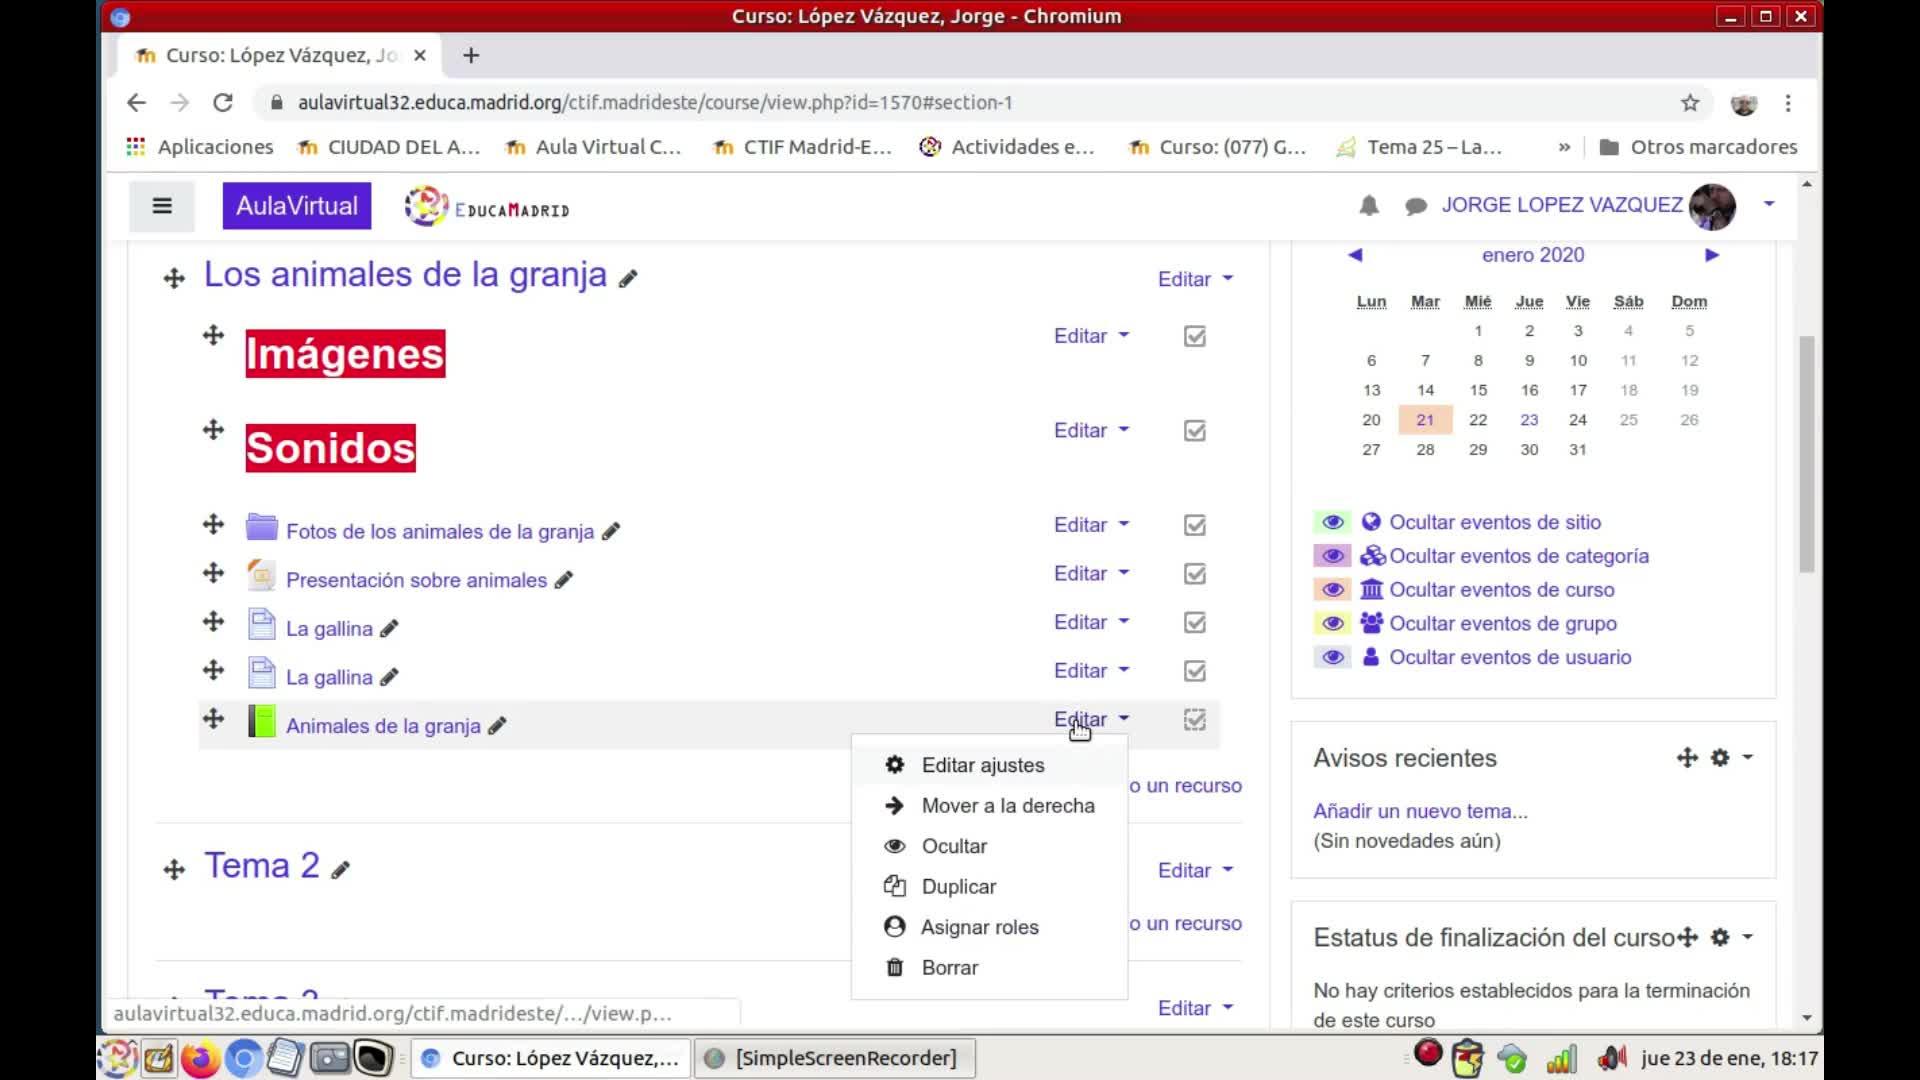This screenshot has height=1080, width=1920.
Task: Click the notifications bell icon
Action: click(x=1369, y=206)
